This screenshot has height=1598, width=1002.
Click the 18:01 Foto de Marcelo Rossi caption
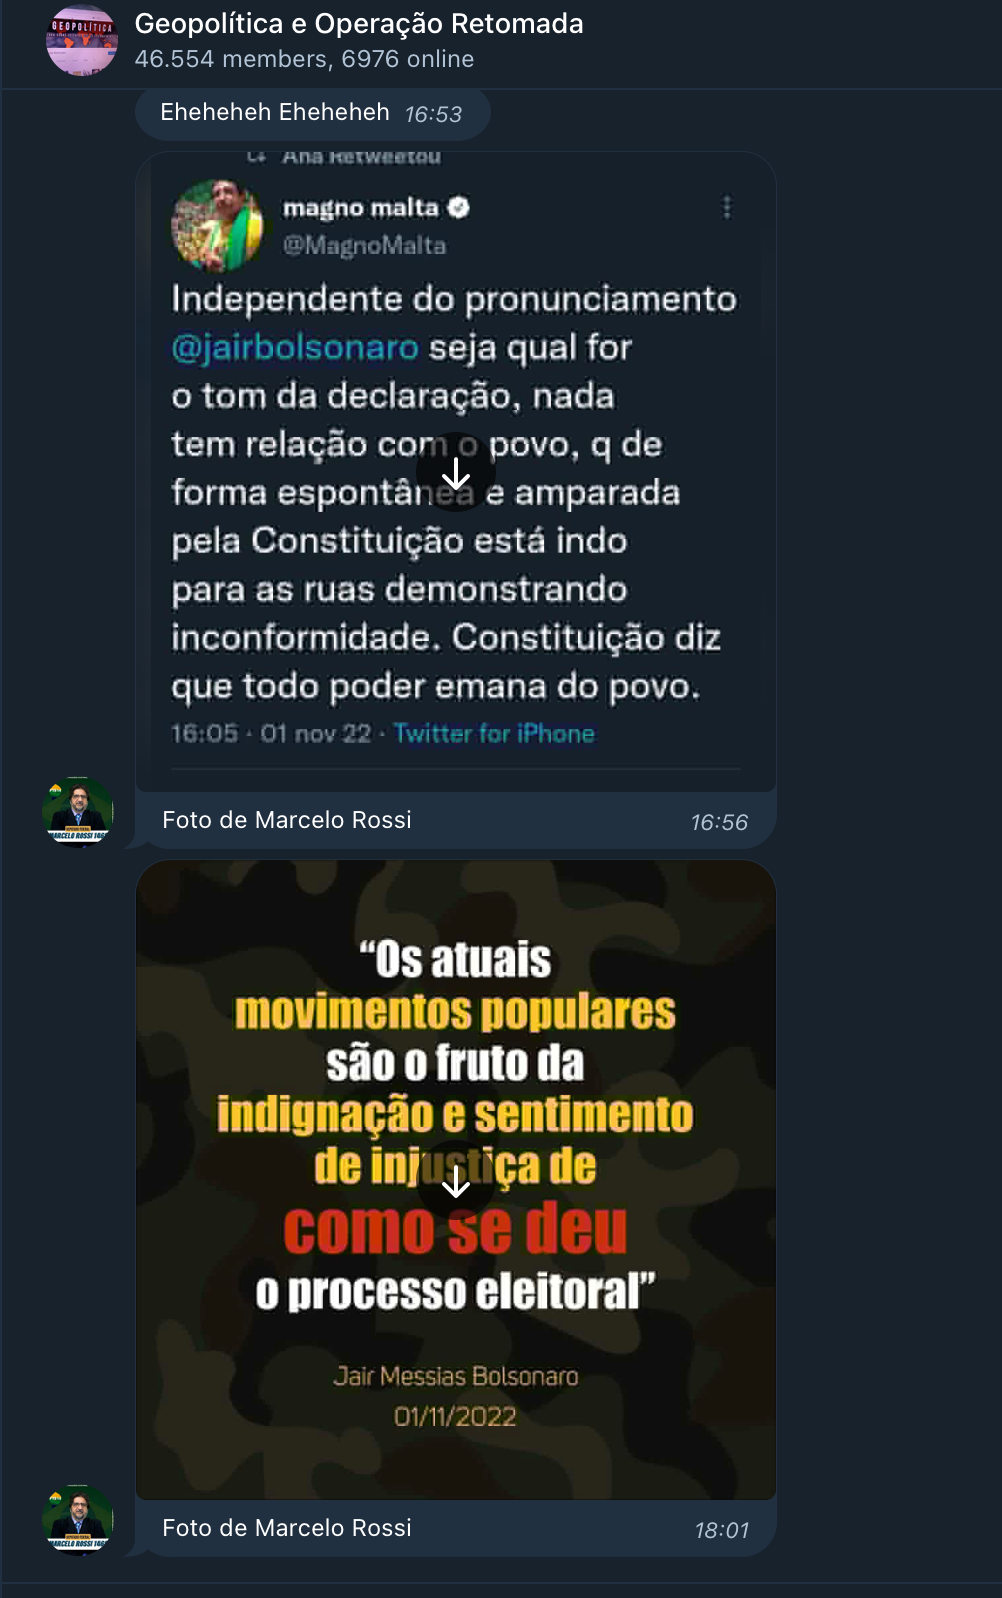tap(287, 1528)
